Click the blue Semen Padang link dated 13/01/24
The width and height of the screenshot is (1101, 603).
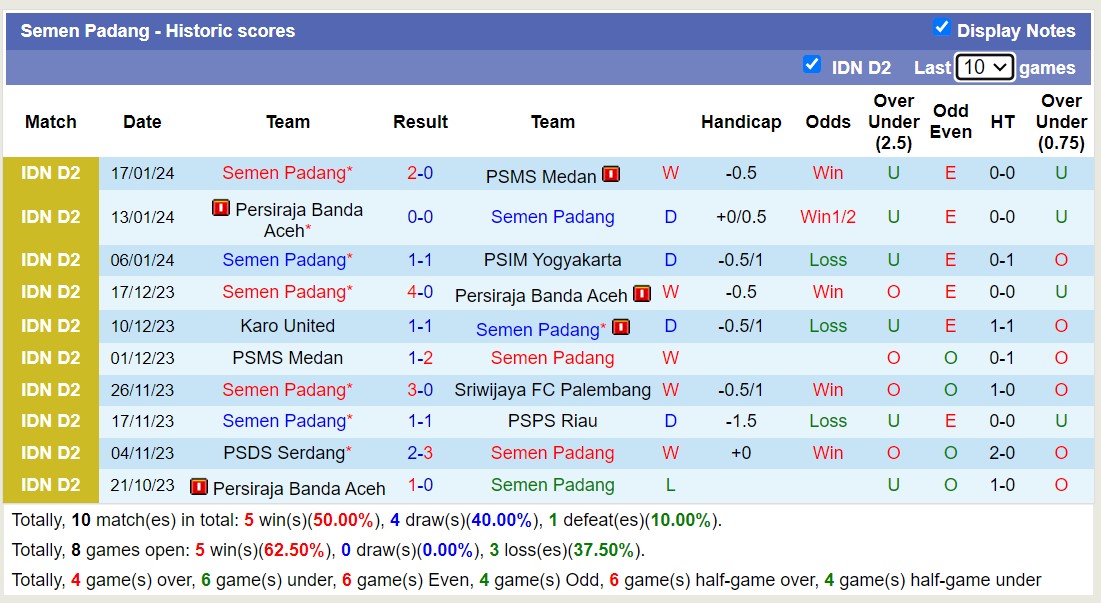pos(553,217)
